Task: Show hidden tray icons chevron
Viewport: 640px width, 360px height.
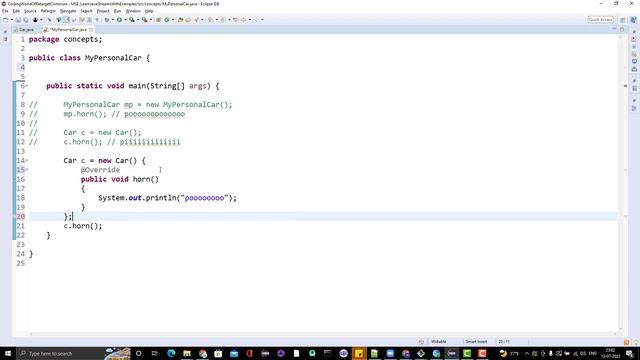Action: pyautogui.click(x=527, y=353)
